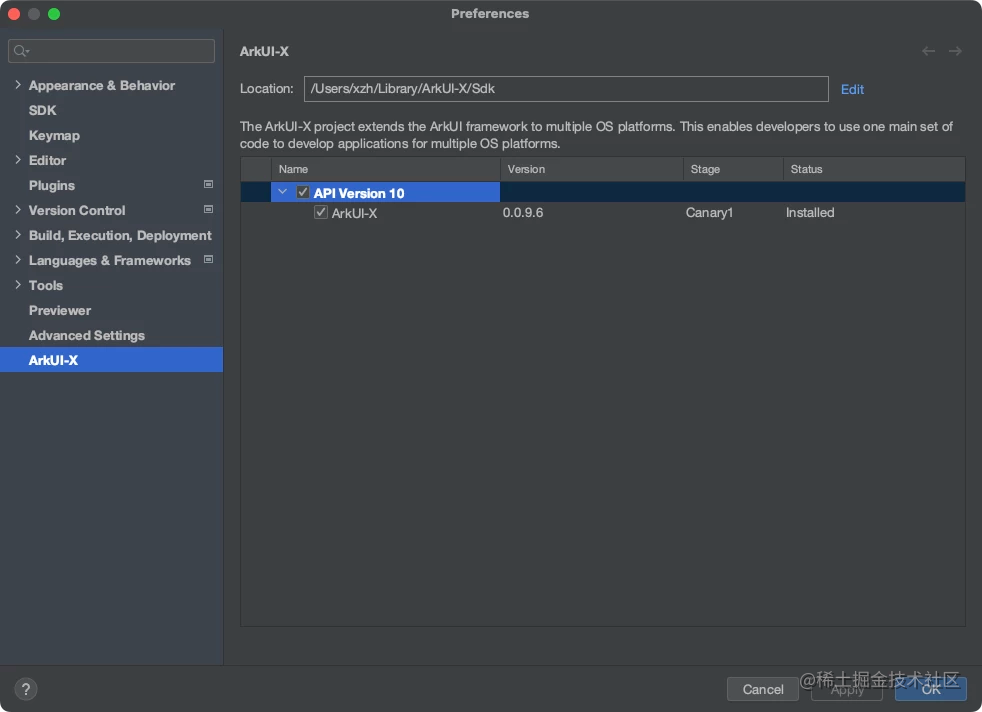The image size is (982, 712).
Task: Open the SDK settings page
Action: coord(43,110)
